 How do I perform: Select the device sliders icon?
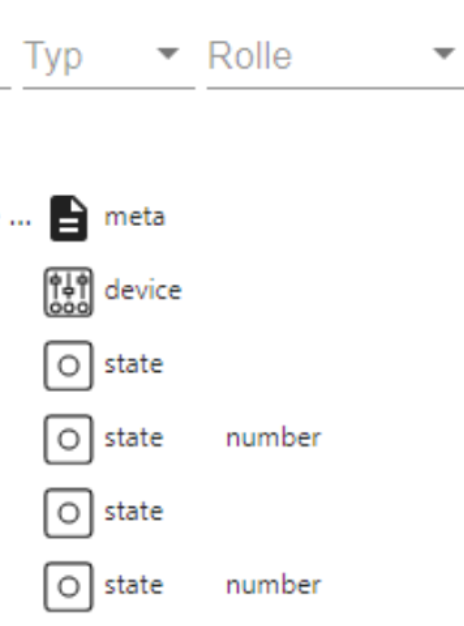68,292
